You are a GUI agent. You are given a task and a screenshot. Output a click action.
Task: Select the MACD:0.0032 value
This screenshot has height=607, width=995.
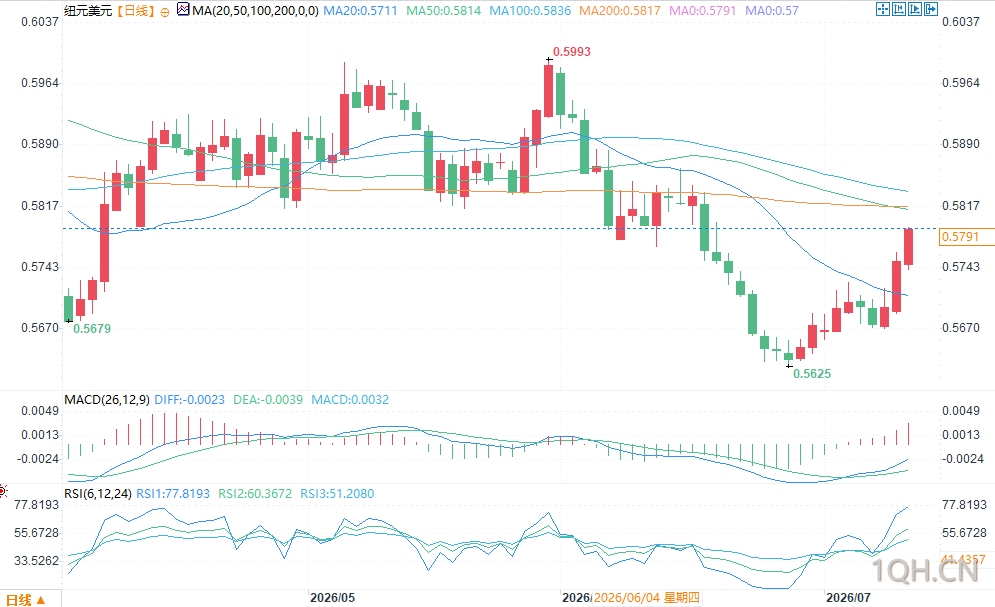pyautogui.click(x=350, y=400)
